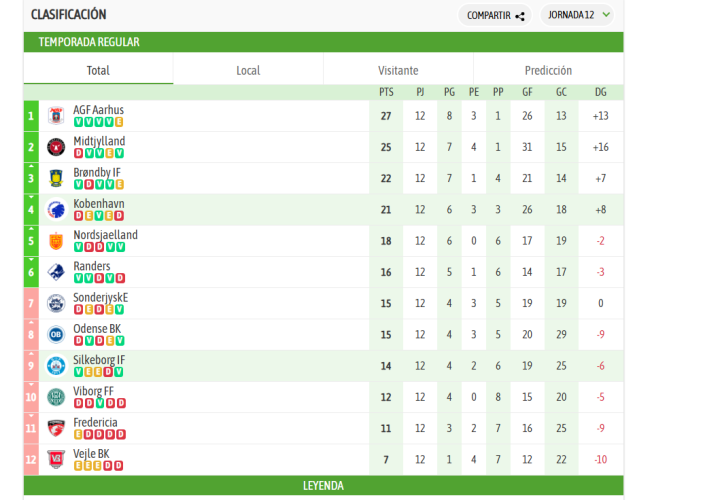Select the Visitante tab
Screen dimensions: 720x500
398,70
